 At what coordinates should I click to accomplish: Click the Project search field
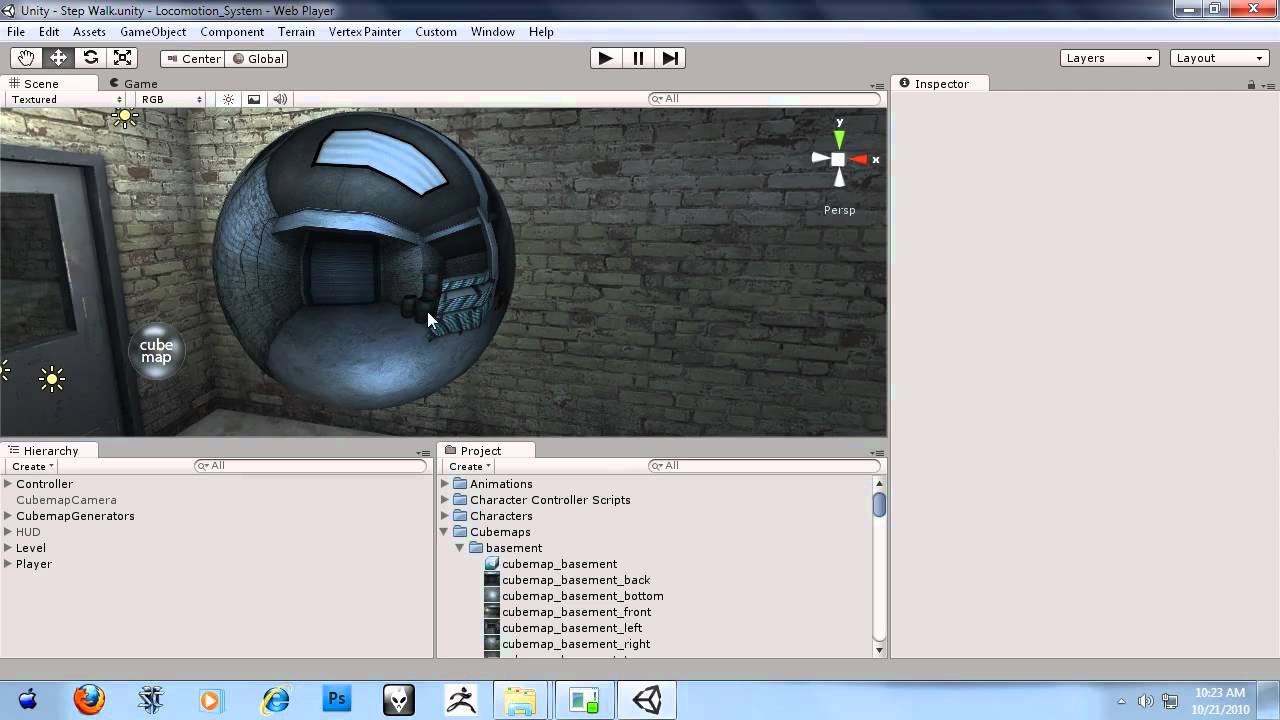764,466
